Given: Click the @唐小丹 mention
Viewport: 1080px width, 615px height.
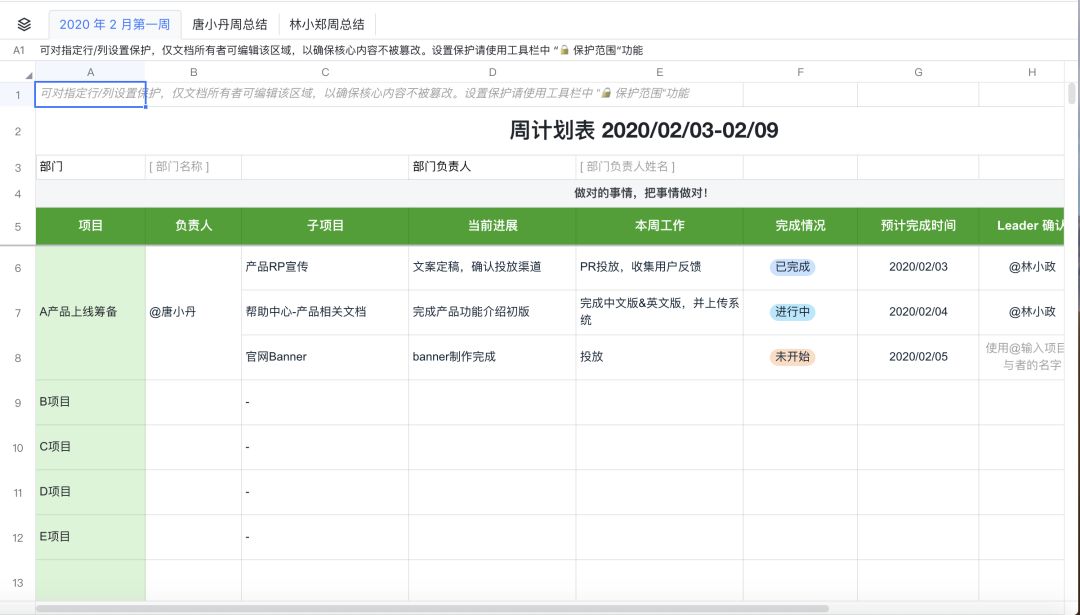Looking at the screenshot, I should coord(173,312).
